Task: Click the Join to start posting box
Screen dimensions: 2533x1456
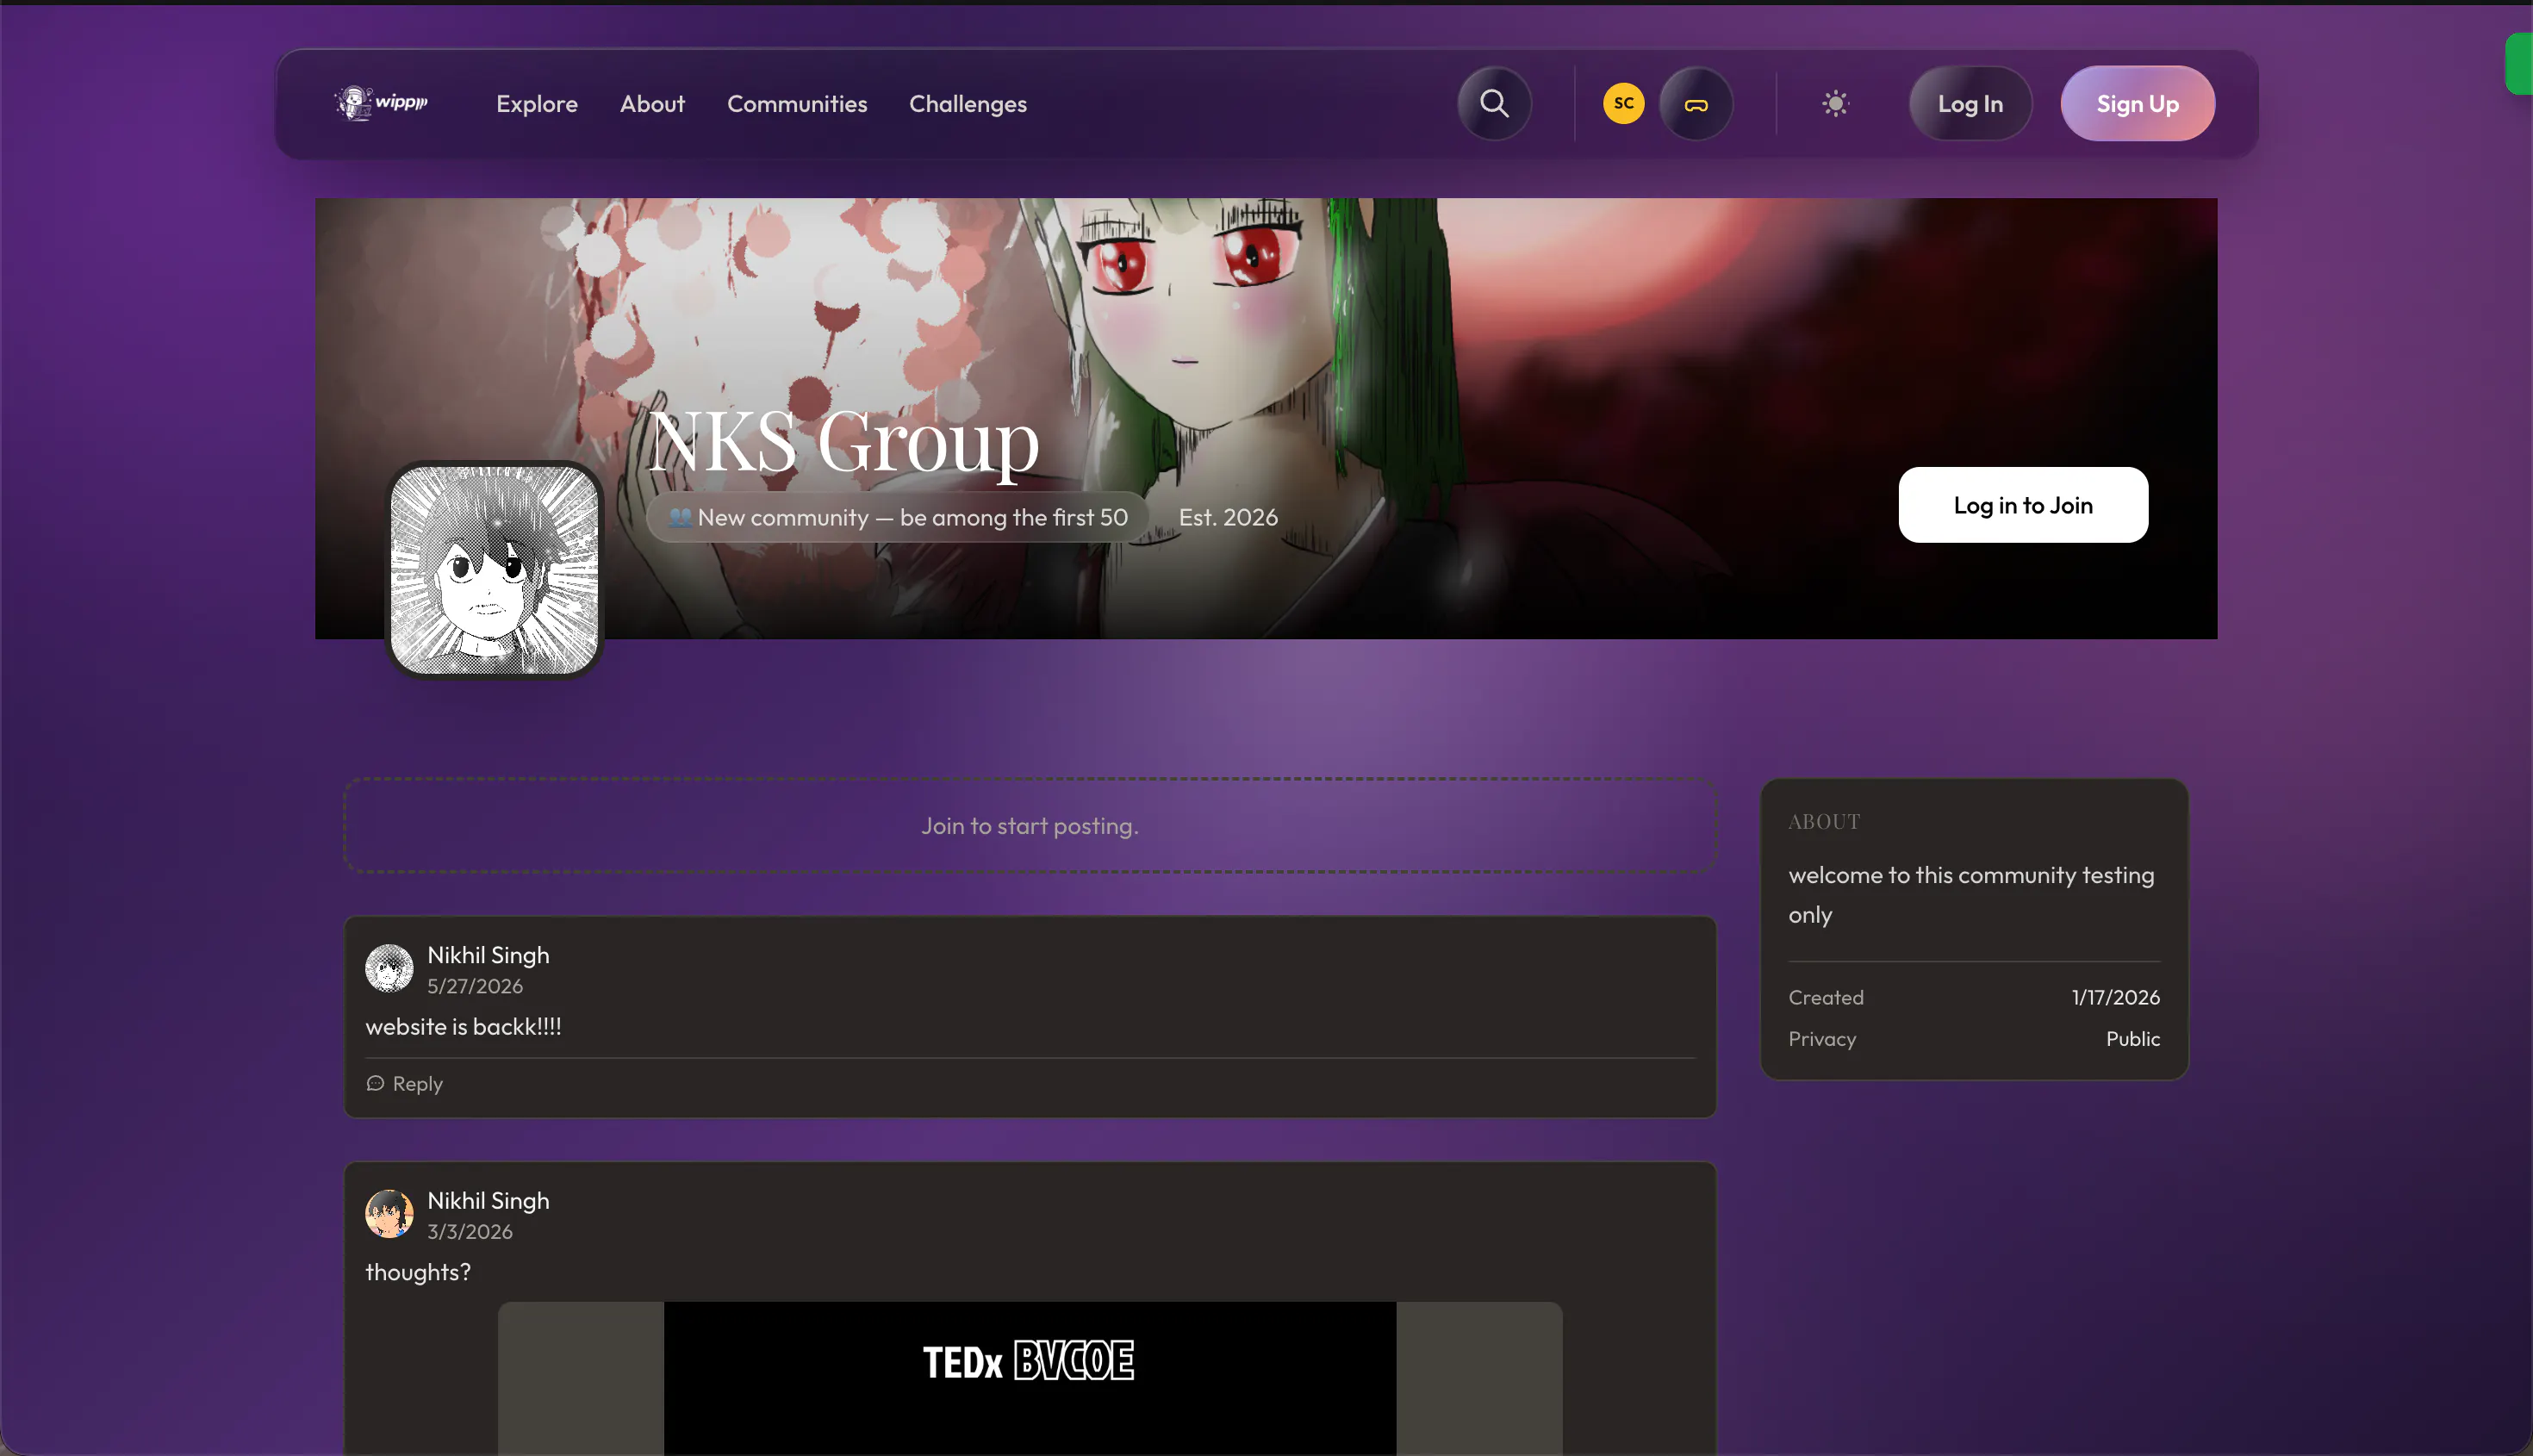Action: pos(1030,826)
